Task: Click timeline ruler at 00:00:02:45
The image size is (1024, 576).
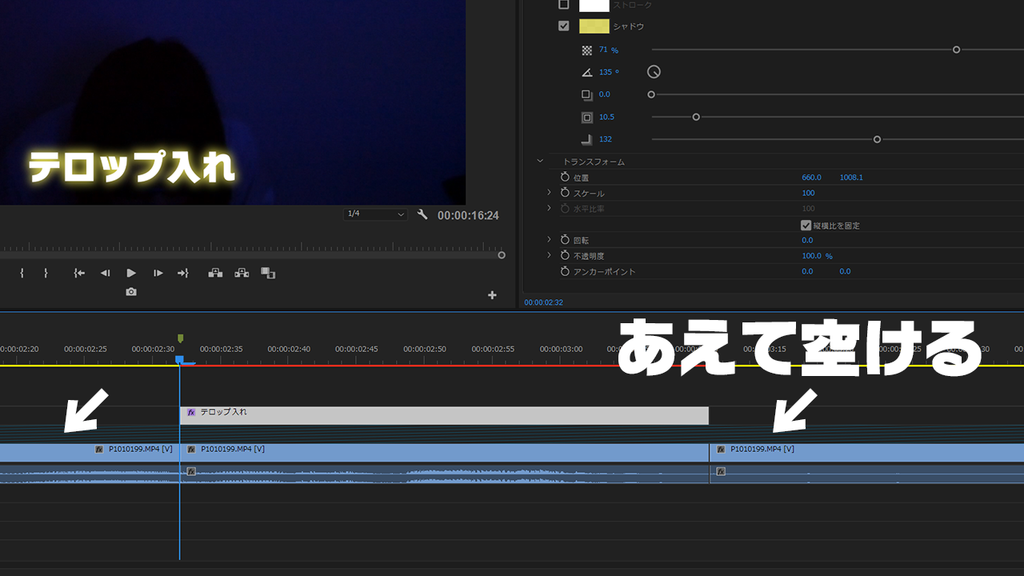Action: pos(357,349)
